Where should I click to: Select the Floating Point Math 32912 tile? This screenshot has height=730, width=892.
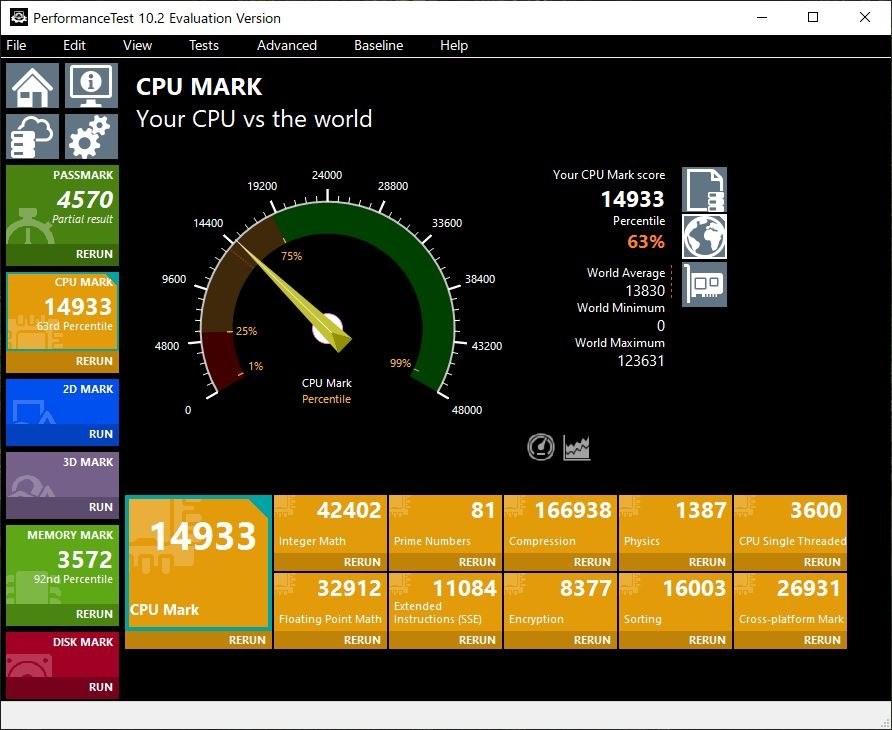coord(331,602)
